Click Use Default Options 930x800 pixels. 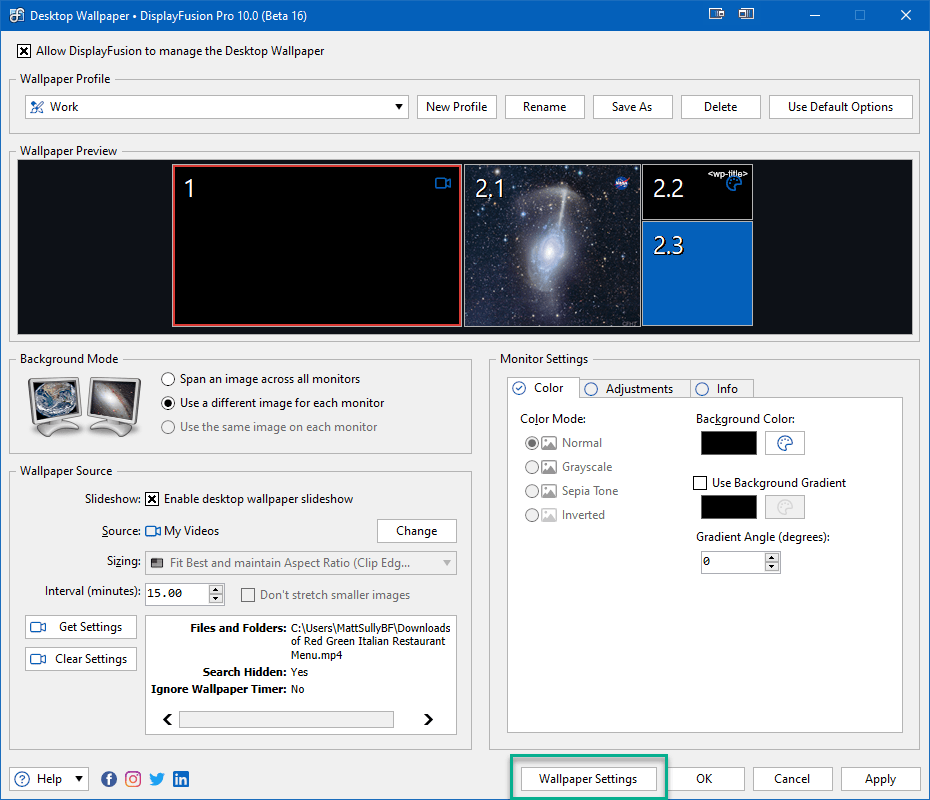(x=840, y=106)
